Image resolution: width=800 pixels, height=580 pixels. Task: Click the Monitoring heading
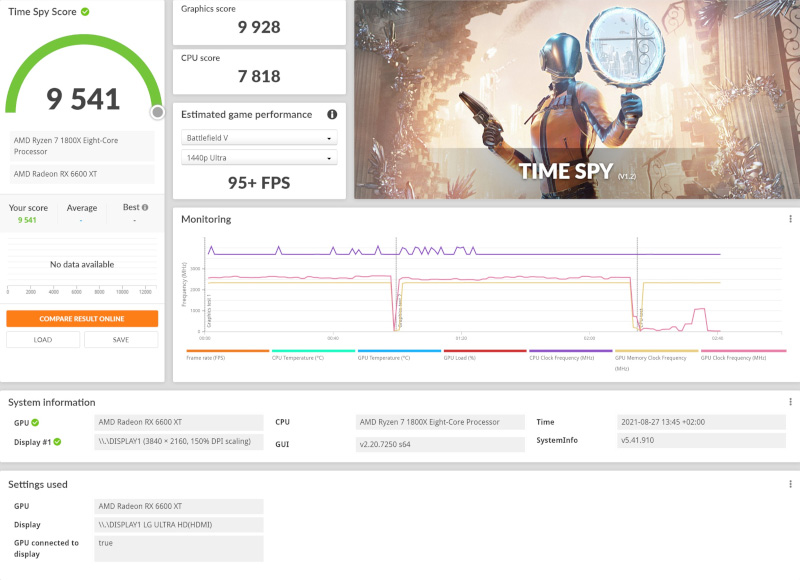[206, 219]
